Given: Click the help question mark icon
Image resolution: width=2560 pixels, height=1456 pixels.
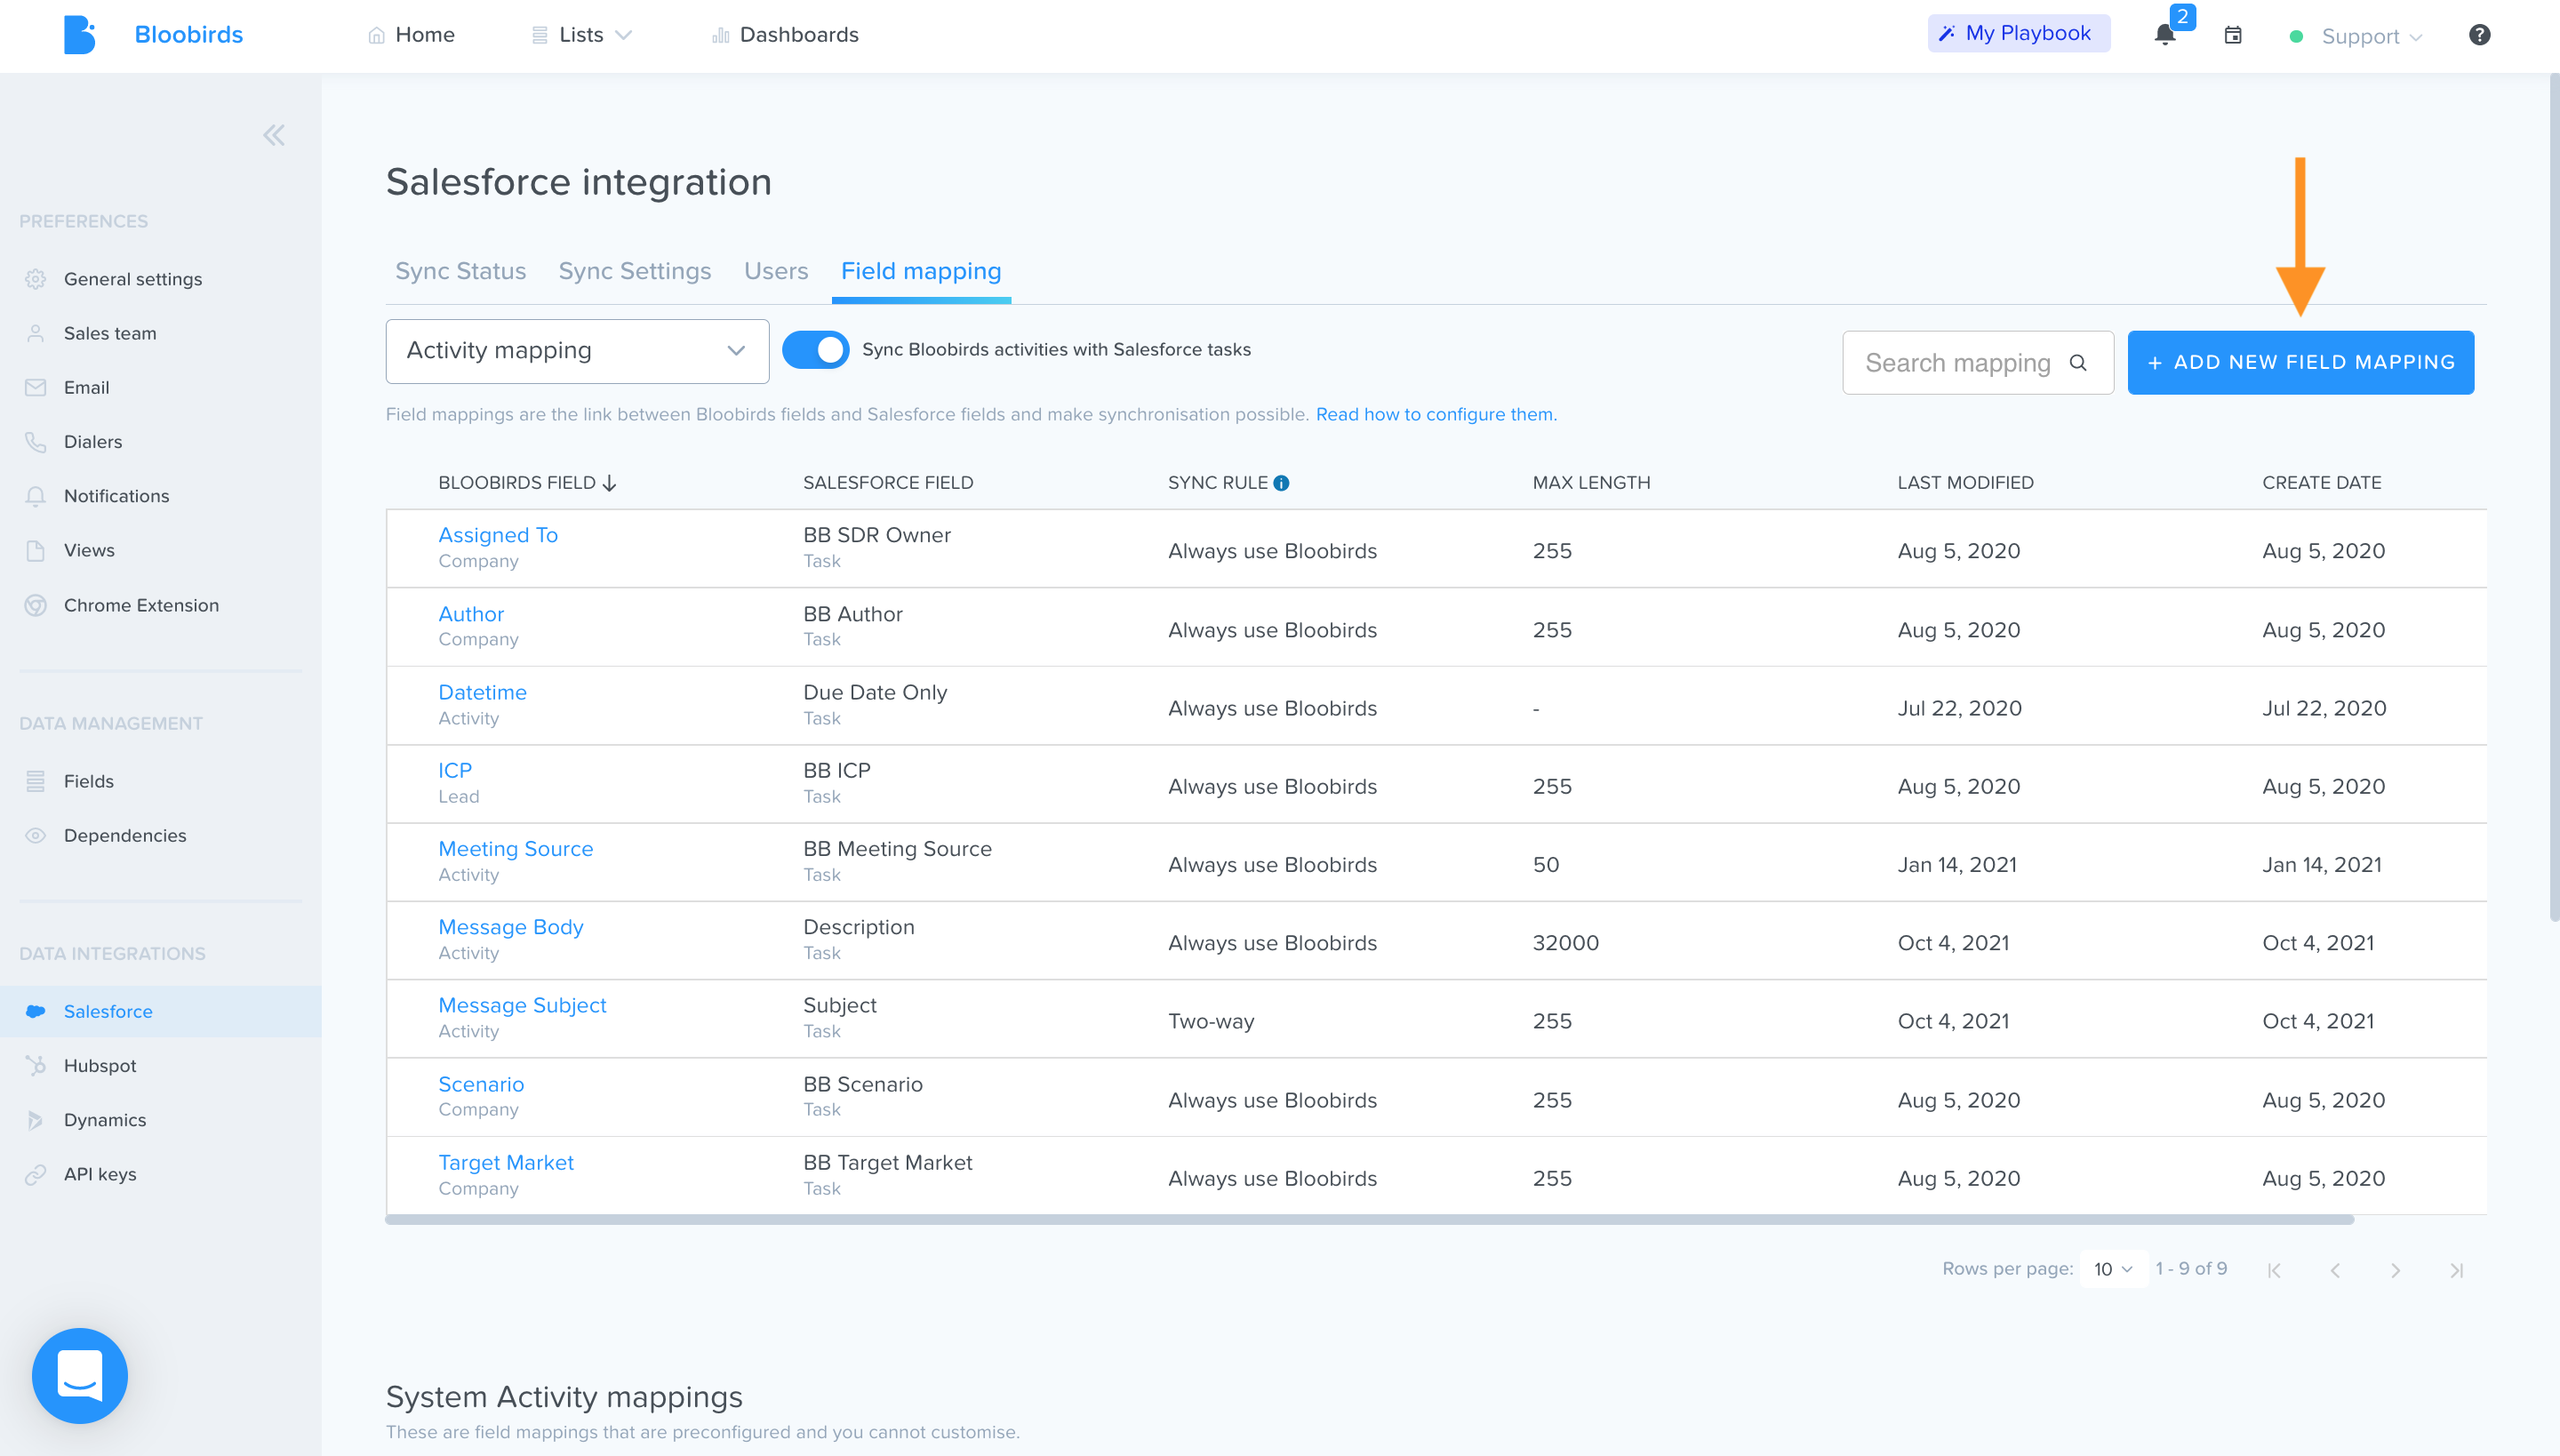Looking at the screenshot, I should point(2479,35).
